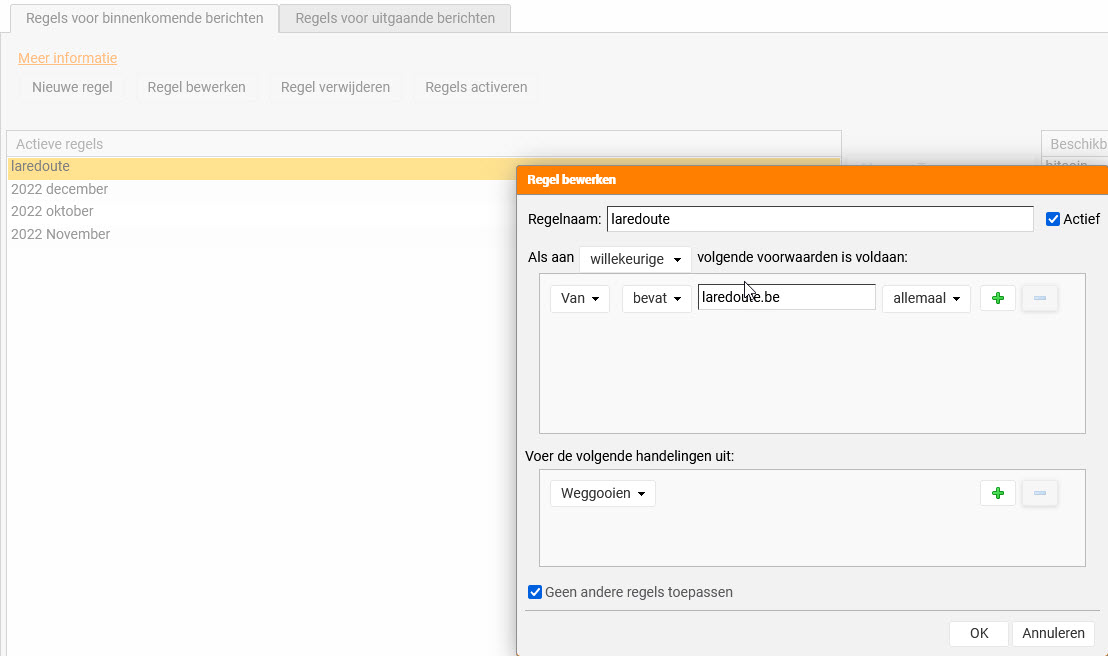The width and height of the screenshot is (1108, 656).
Task: Open the allemaal dropdown
Action: pyautogui.click(x=926, y=298)
